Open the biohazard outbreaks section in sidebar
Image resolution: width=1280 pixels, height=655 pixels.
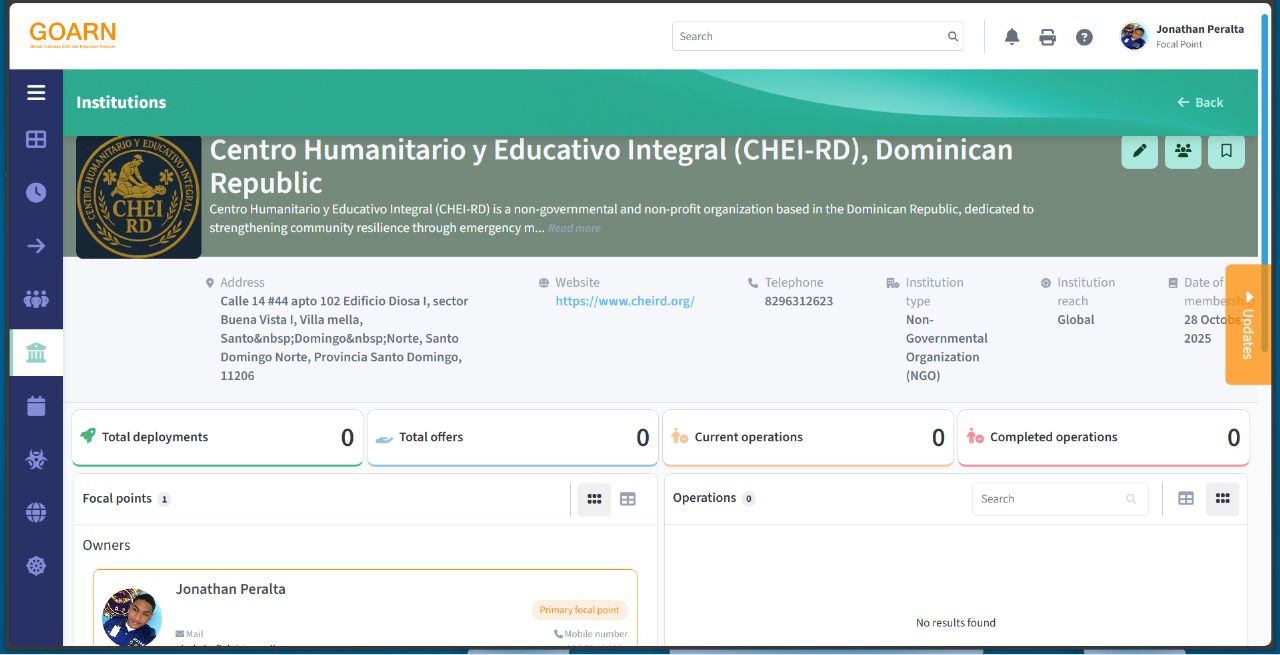[36, 459]
